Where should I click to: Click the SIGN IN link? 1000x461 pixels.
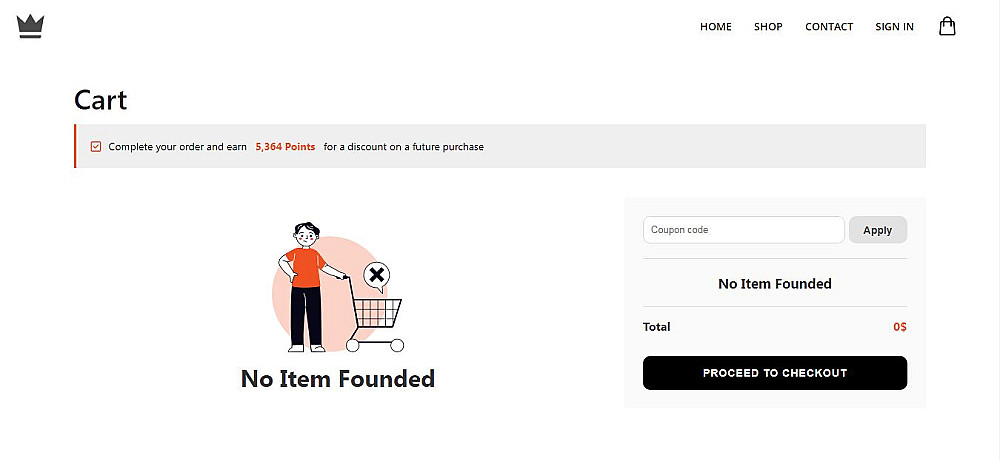coord(894,27)
